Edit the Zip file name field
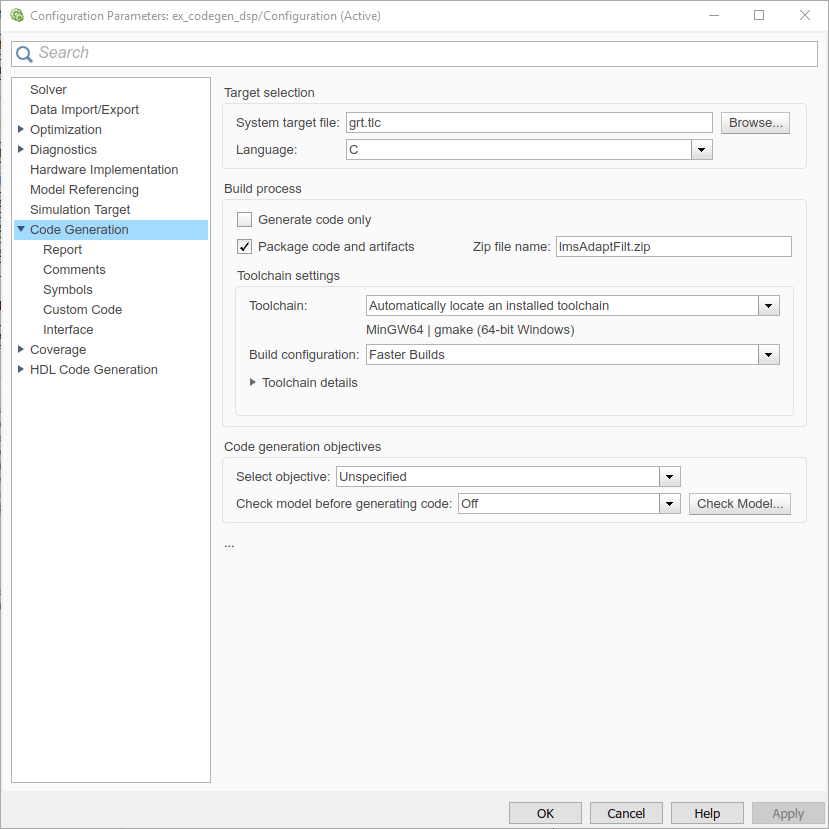This screenshot has height=829, width=829. point(674,247)
